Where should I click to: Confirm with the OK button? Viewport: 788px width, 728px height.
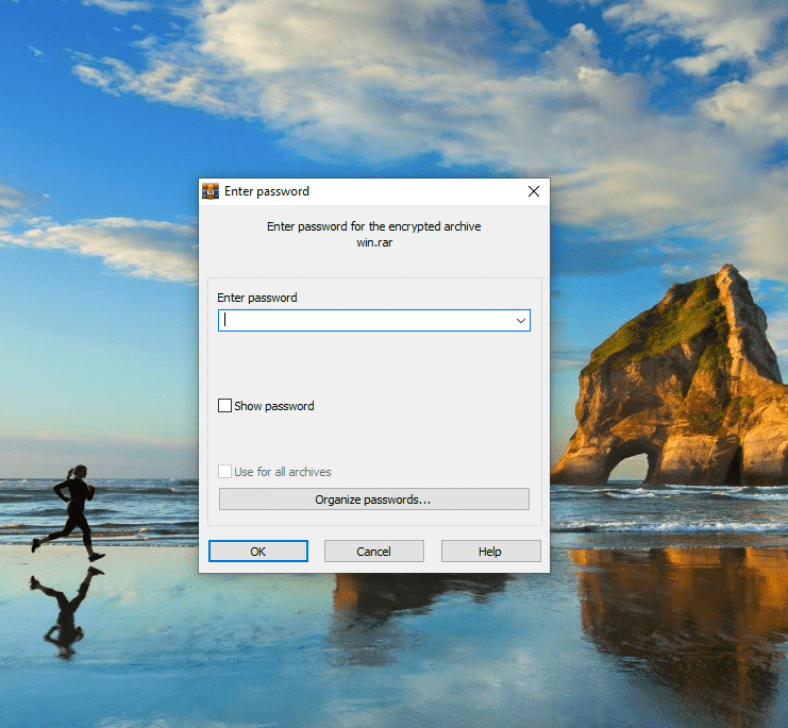[258, 551]
